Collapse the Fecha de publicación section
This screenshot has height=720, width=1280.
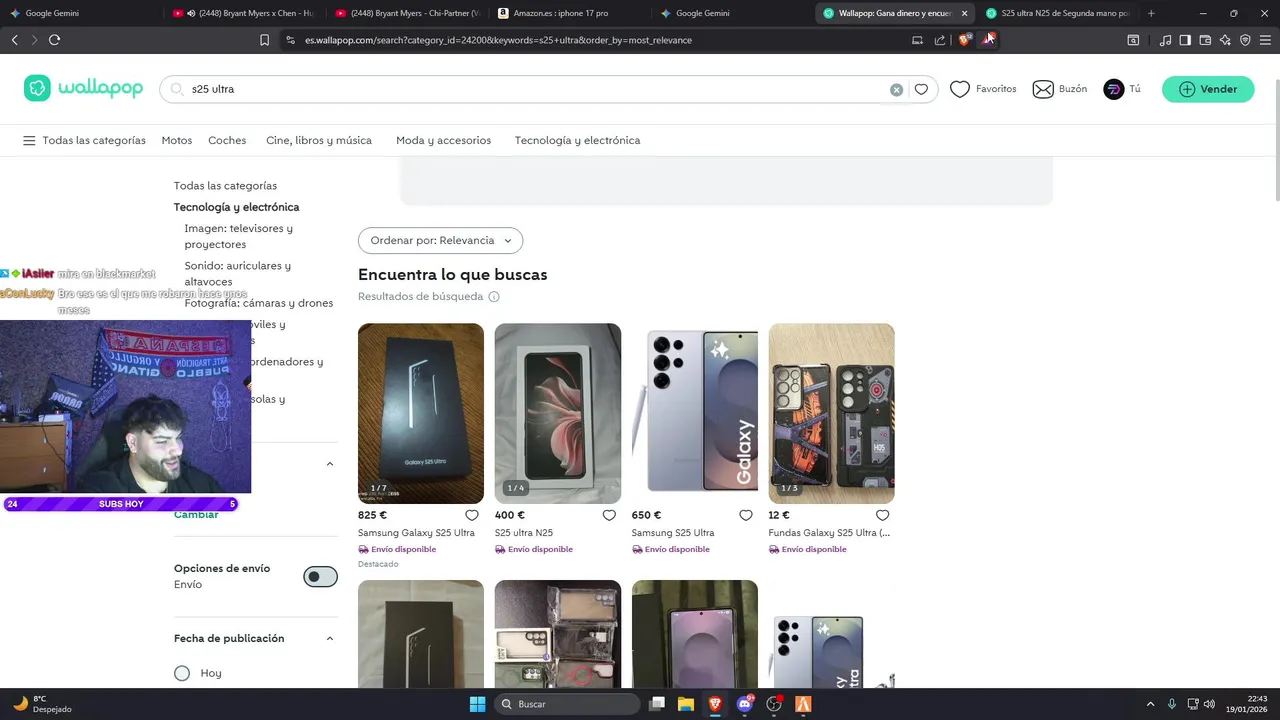(330, 638)
